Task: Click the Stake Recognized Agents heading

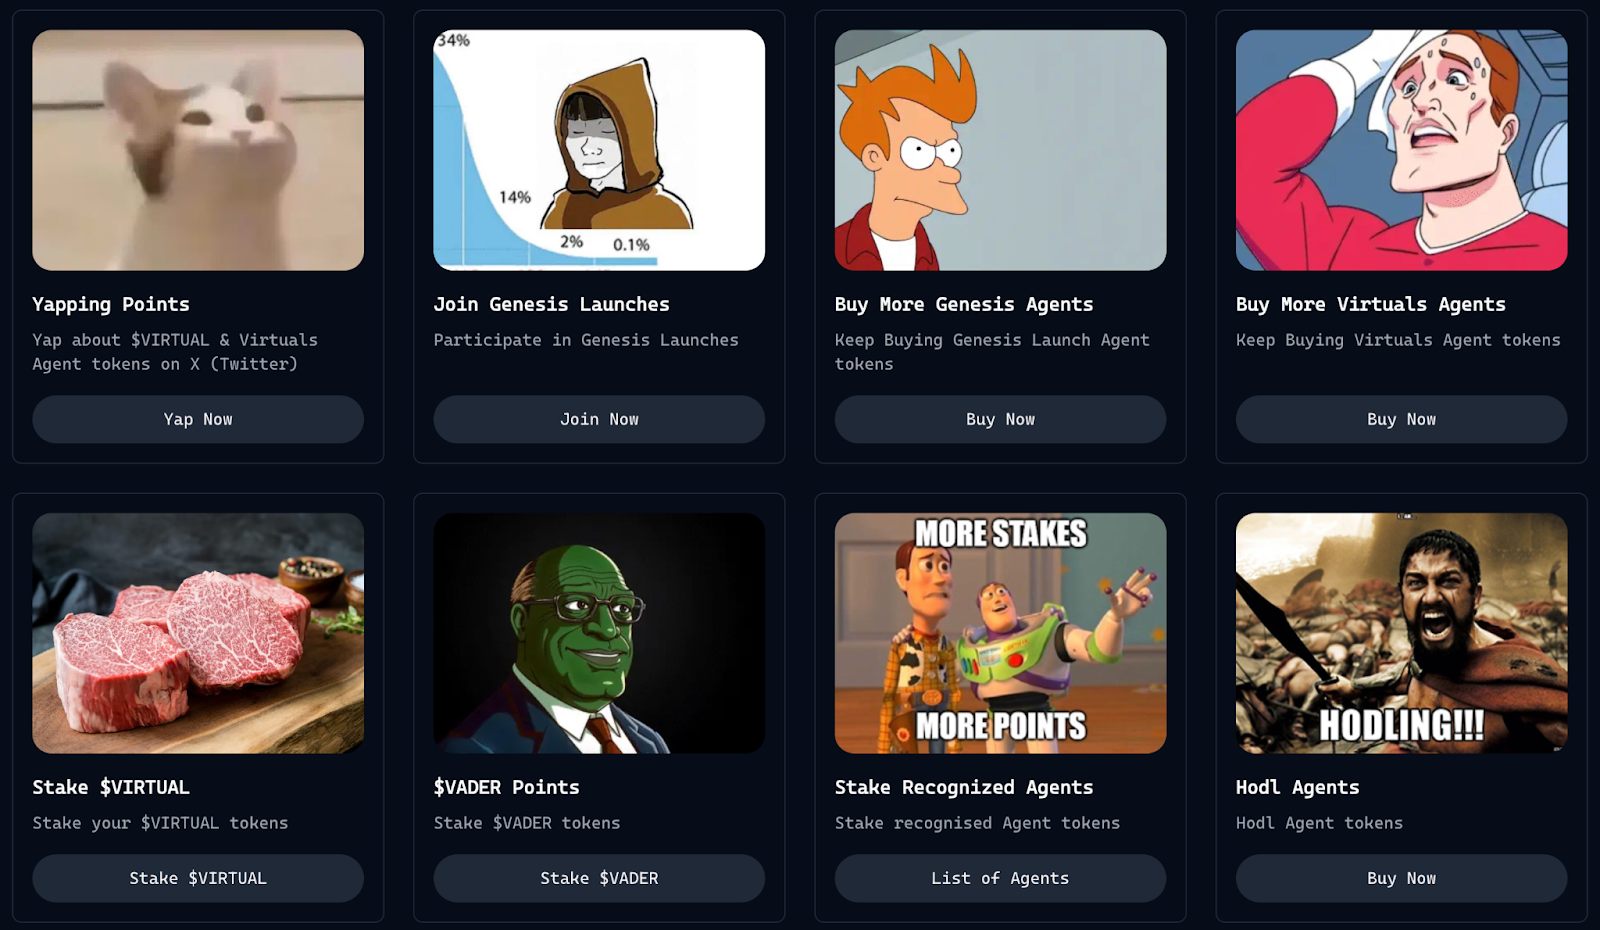Action: coord(964,787)
